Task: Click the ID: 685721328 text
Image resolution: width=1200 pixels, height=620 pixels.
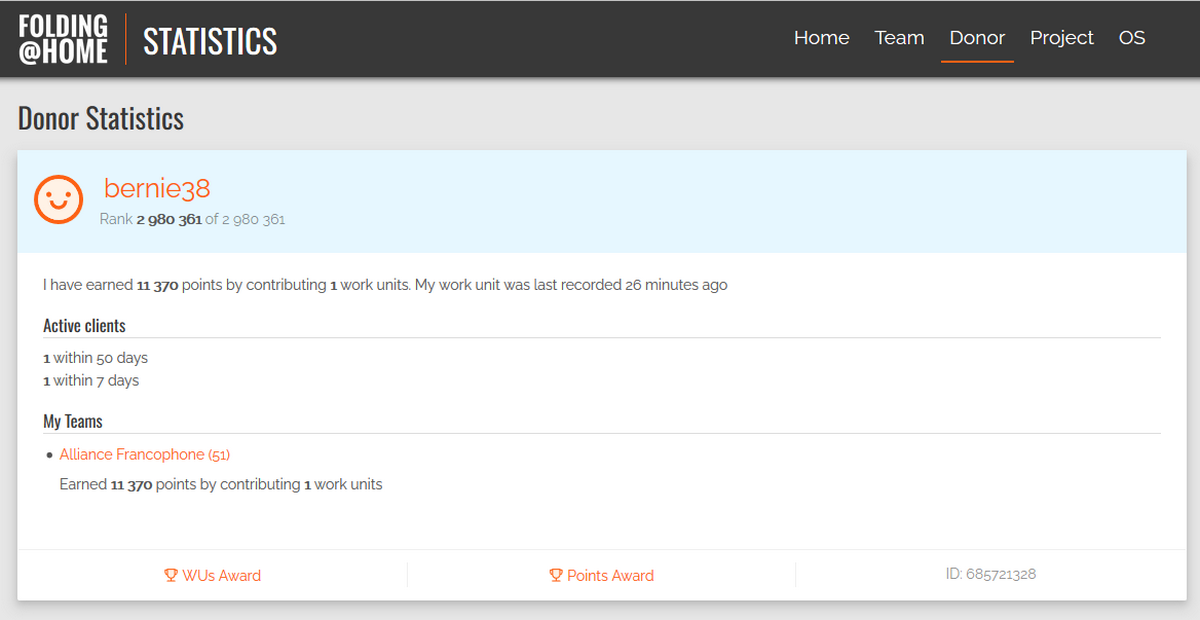Action: [x=991, y=574]
